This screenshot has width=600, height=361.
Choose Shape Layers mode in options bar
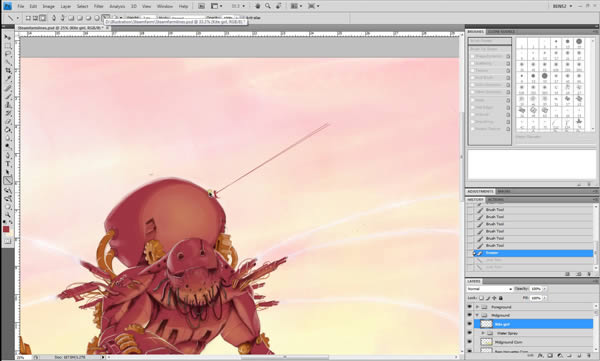pyautogui.click(x=28, y=18)
